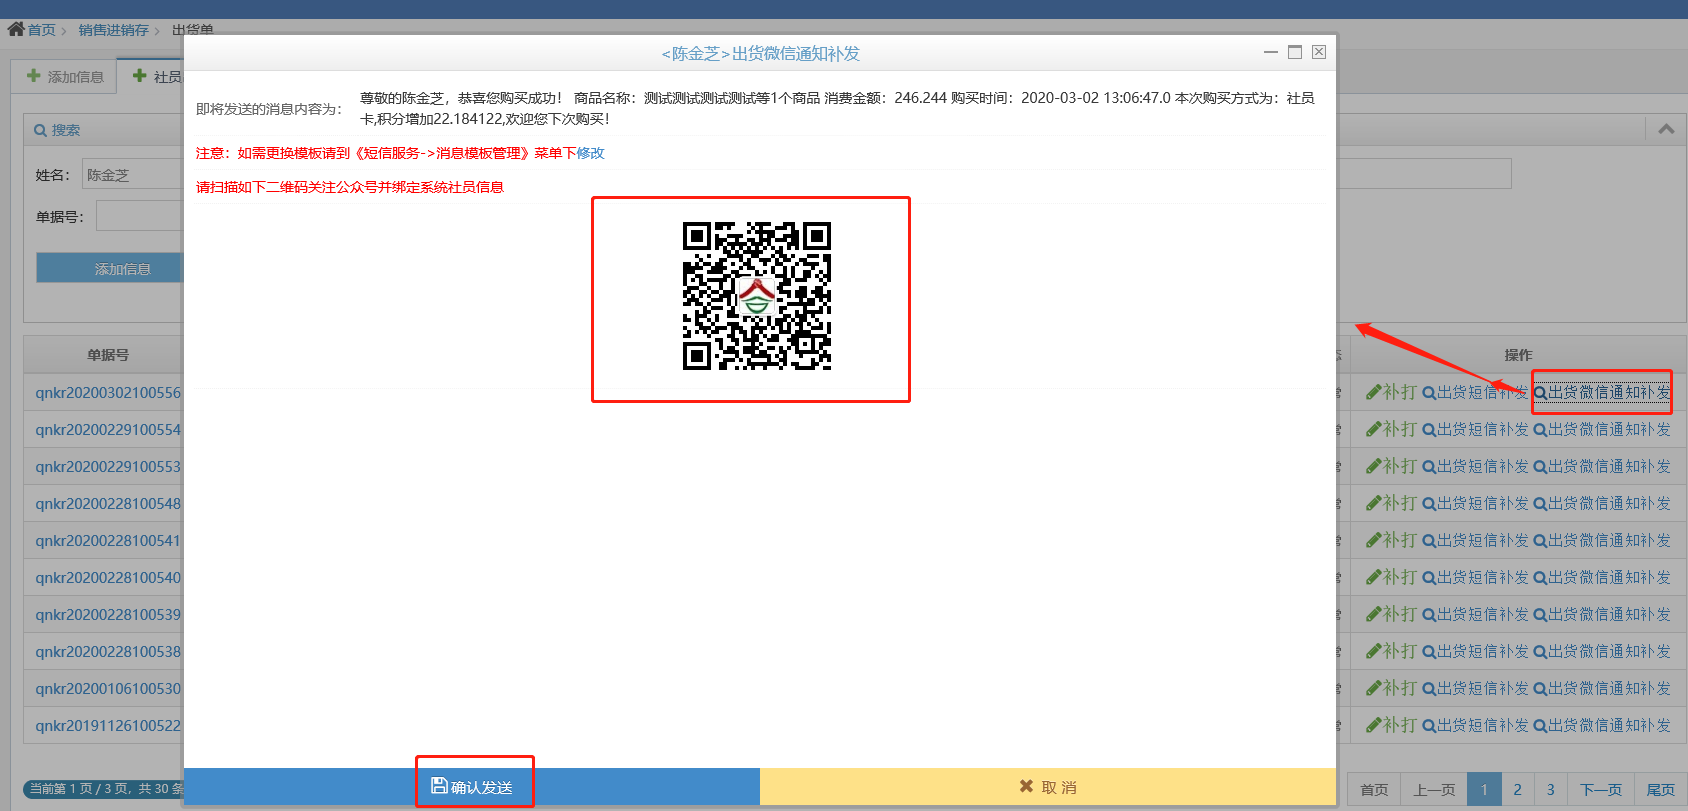Click 出货短信补发 in first row
The image size is (1688, 811).
click(x=1475, y=393)
